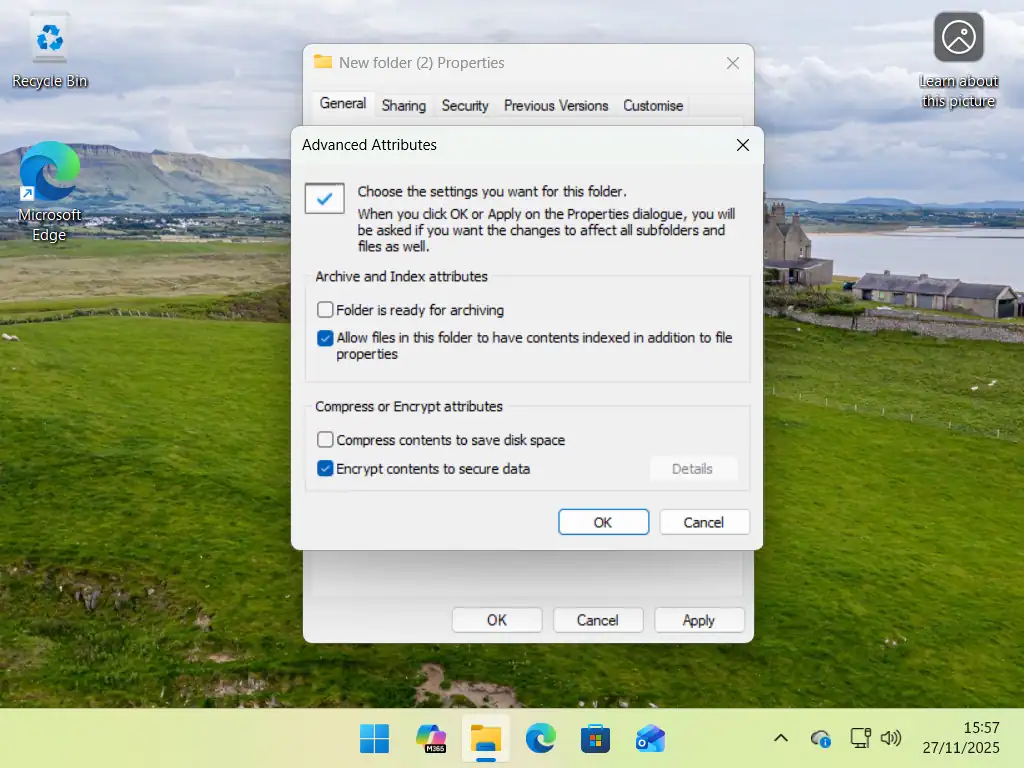Open the Security tab
The height and width of the screenshot is (768, 1024).
tap(464, 105)
